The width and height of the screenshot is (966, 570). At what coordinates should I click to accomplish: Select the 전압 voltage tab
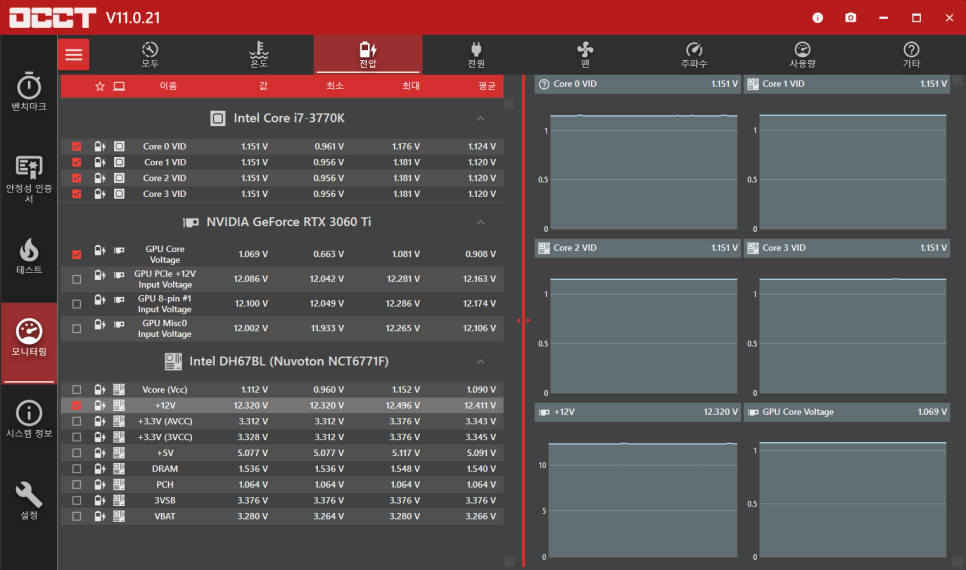(368, 54)
